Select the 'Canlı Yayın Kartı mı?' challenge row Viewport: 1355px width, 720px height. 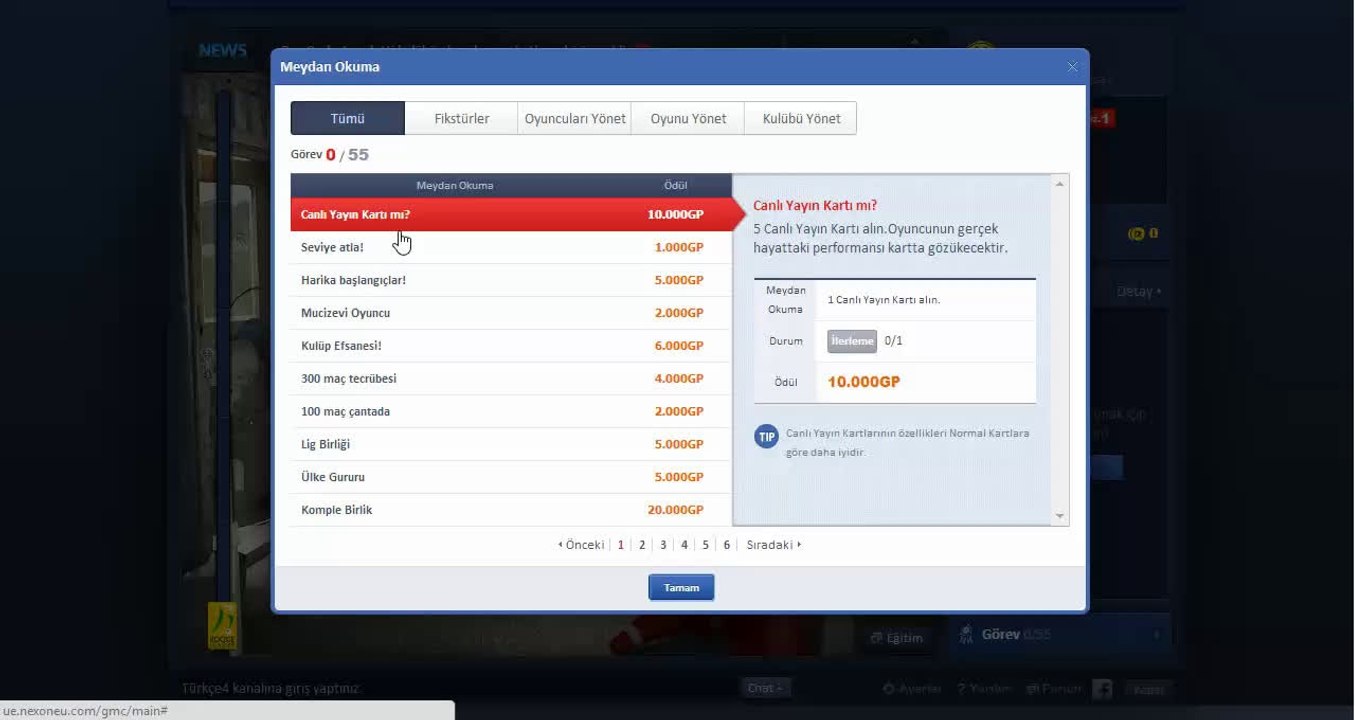[x=511, y=214]
